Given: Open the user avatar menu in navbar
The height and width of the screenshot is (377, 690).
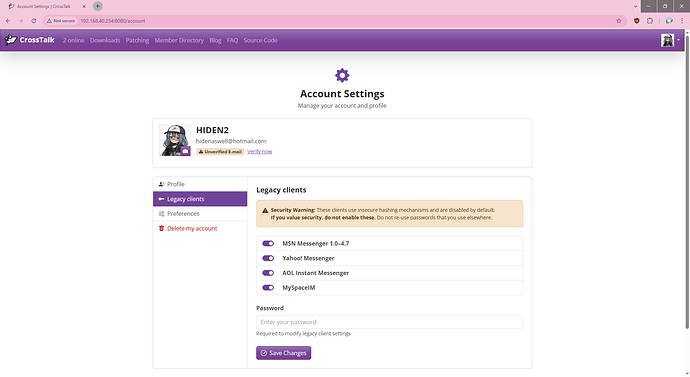Looking at the screenshot, I should (671, 40).
